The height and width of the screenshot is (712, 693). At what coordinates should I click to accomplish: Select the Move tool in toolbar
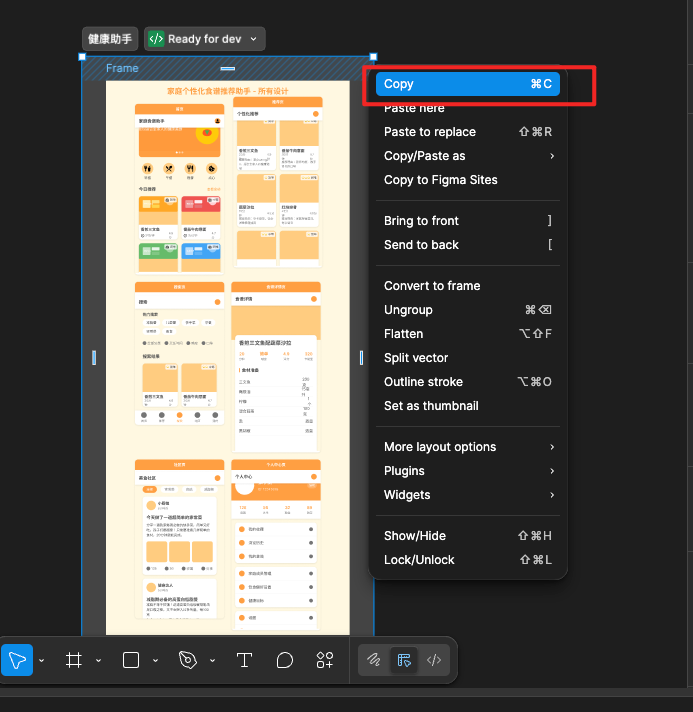pos(17,660)
